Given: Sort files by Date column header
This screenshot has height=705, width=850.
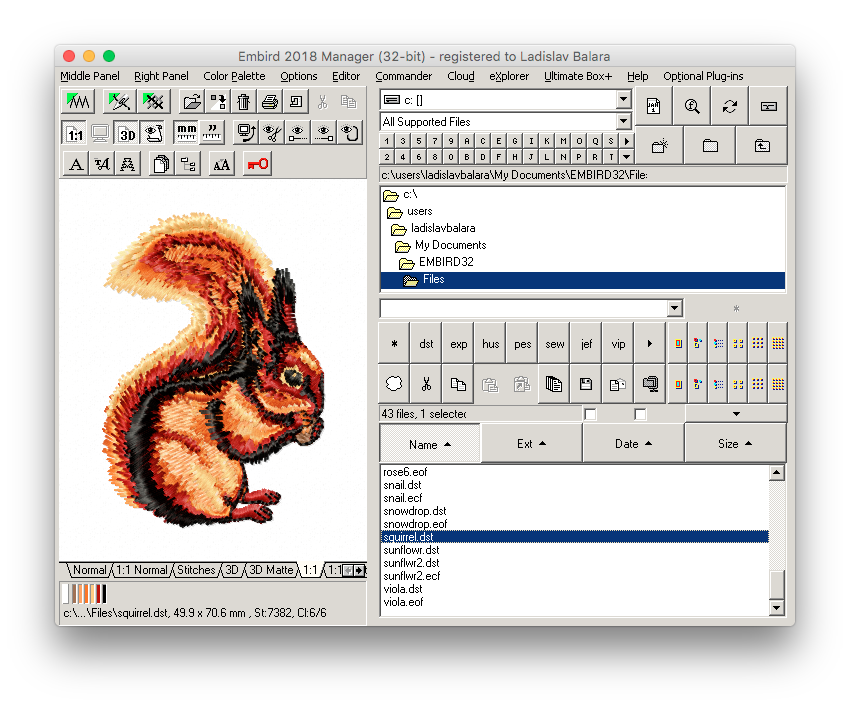Looking at the screenshot, I should click(632, 444).
